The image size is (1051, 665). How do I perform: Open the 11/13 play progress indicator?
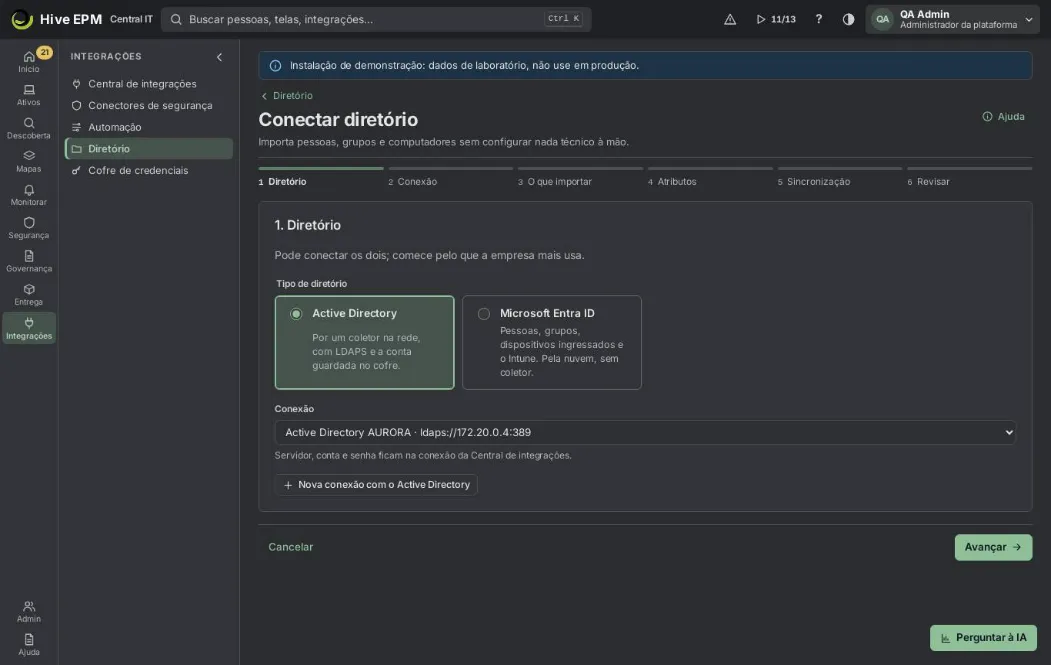(776, 19)
